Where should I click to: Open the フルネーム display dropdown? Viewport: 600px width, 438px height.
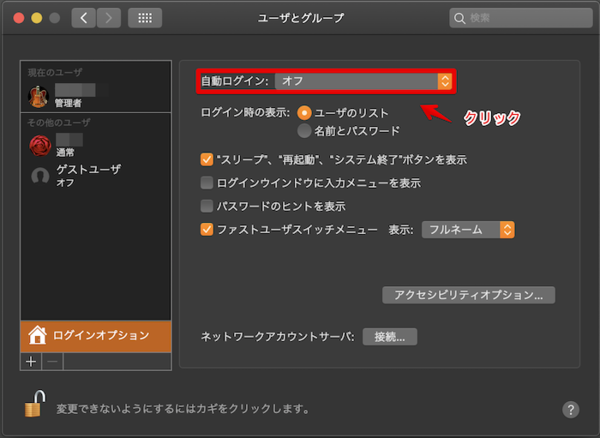point(468,230)
